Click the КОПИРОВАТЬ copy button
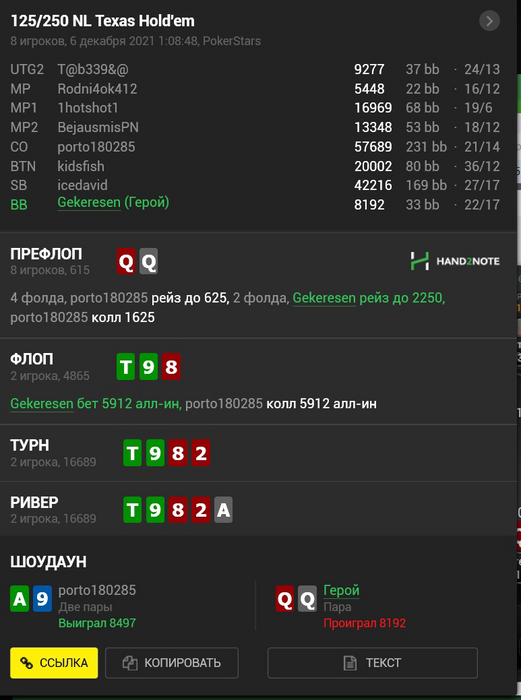521x700 pixels. pos(172,663)
